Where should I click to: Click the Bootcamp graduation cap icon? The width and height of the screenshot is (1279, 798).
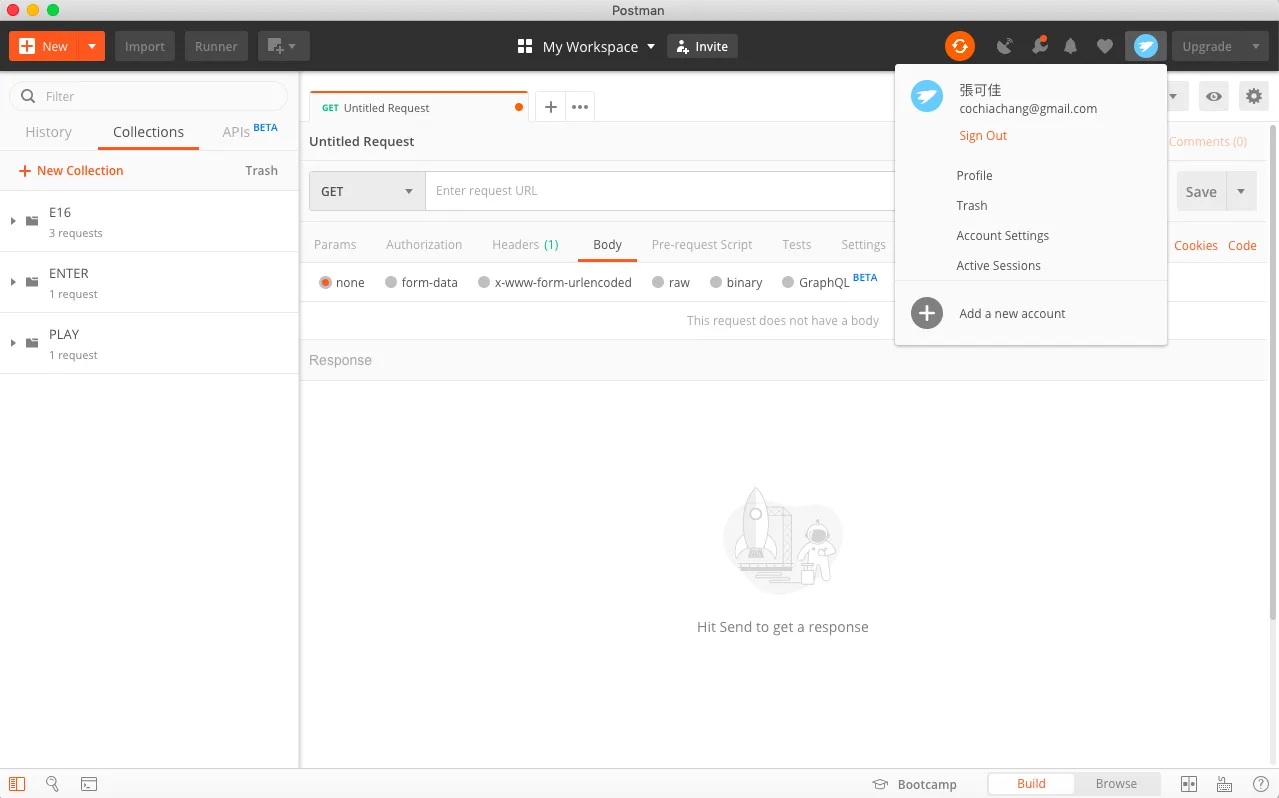click(880, 784)
